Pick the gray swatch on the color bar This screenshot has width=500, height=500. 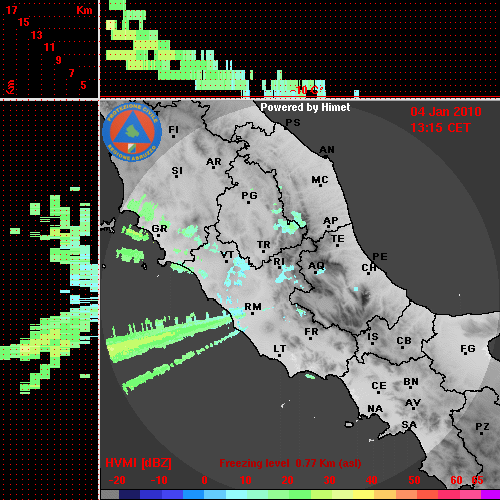(x=110, y=495)
